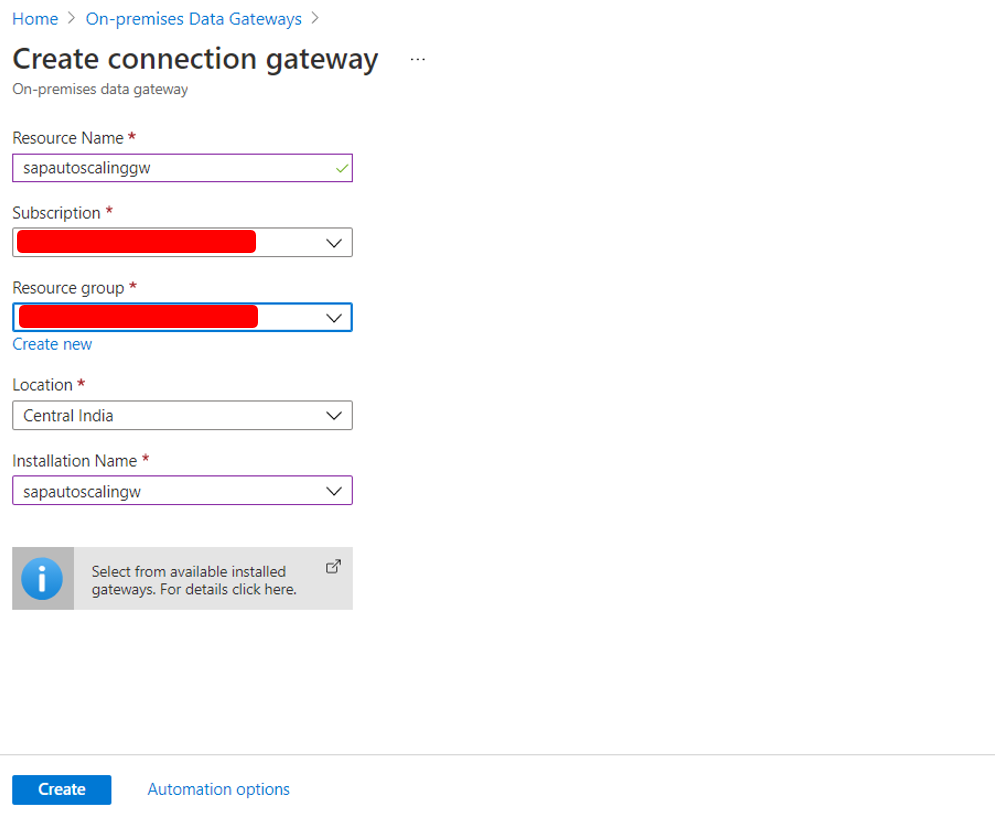Viewport: 995px width, 817px height.
Task: Click the green checkmark in Resource Name field
Action: (341, 168)
